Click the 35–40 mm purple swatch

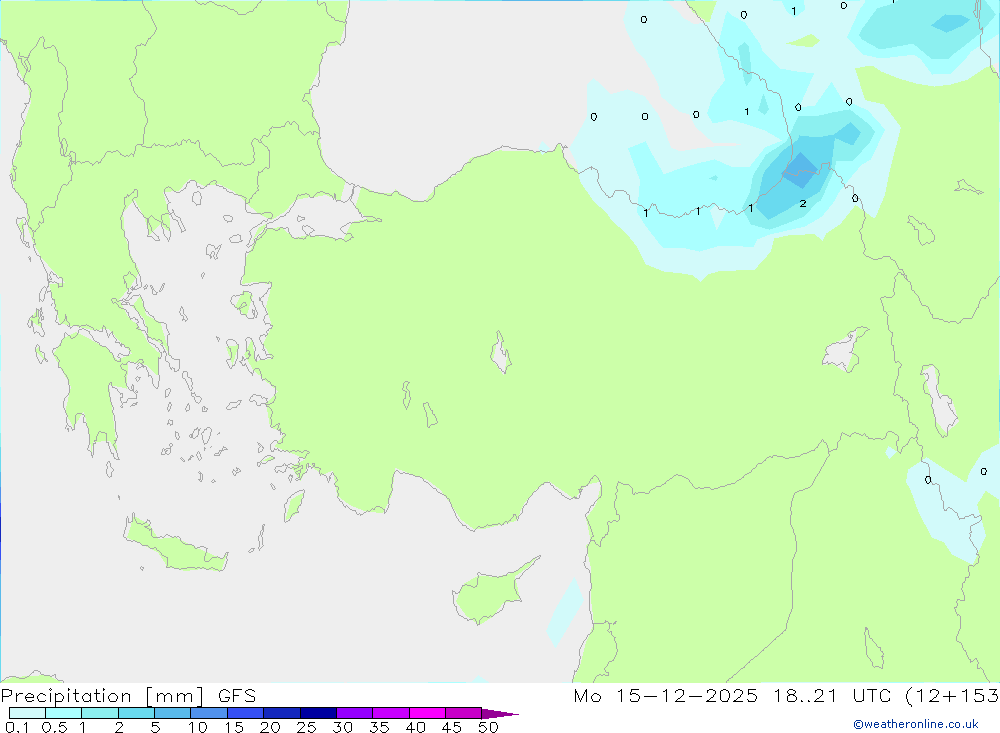pos(391,713)
